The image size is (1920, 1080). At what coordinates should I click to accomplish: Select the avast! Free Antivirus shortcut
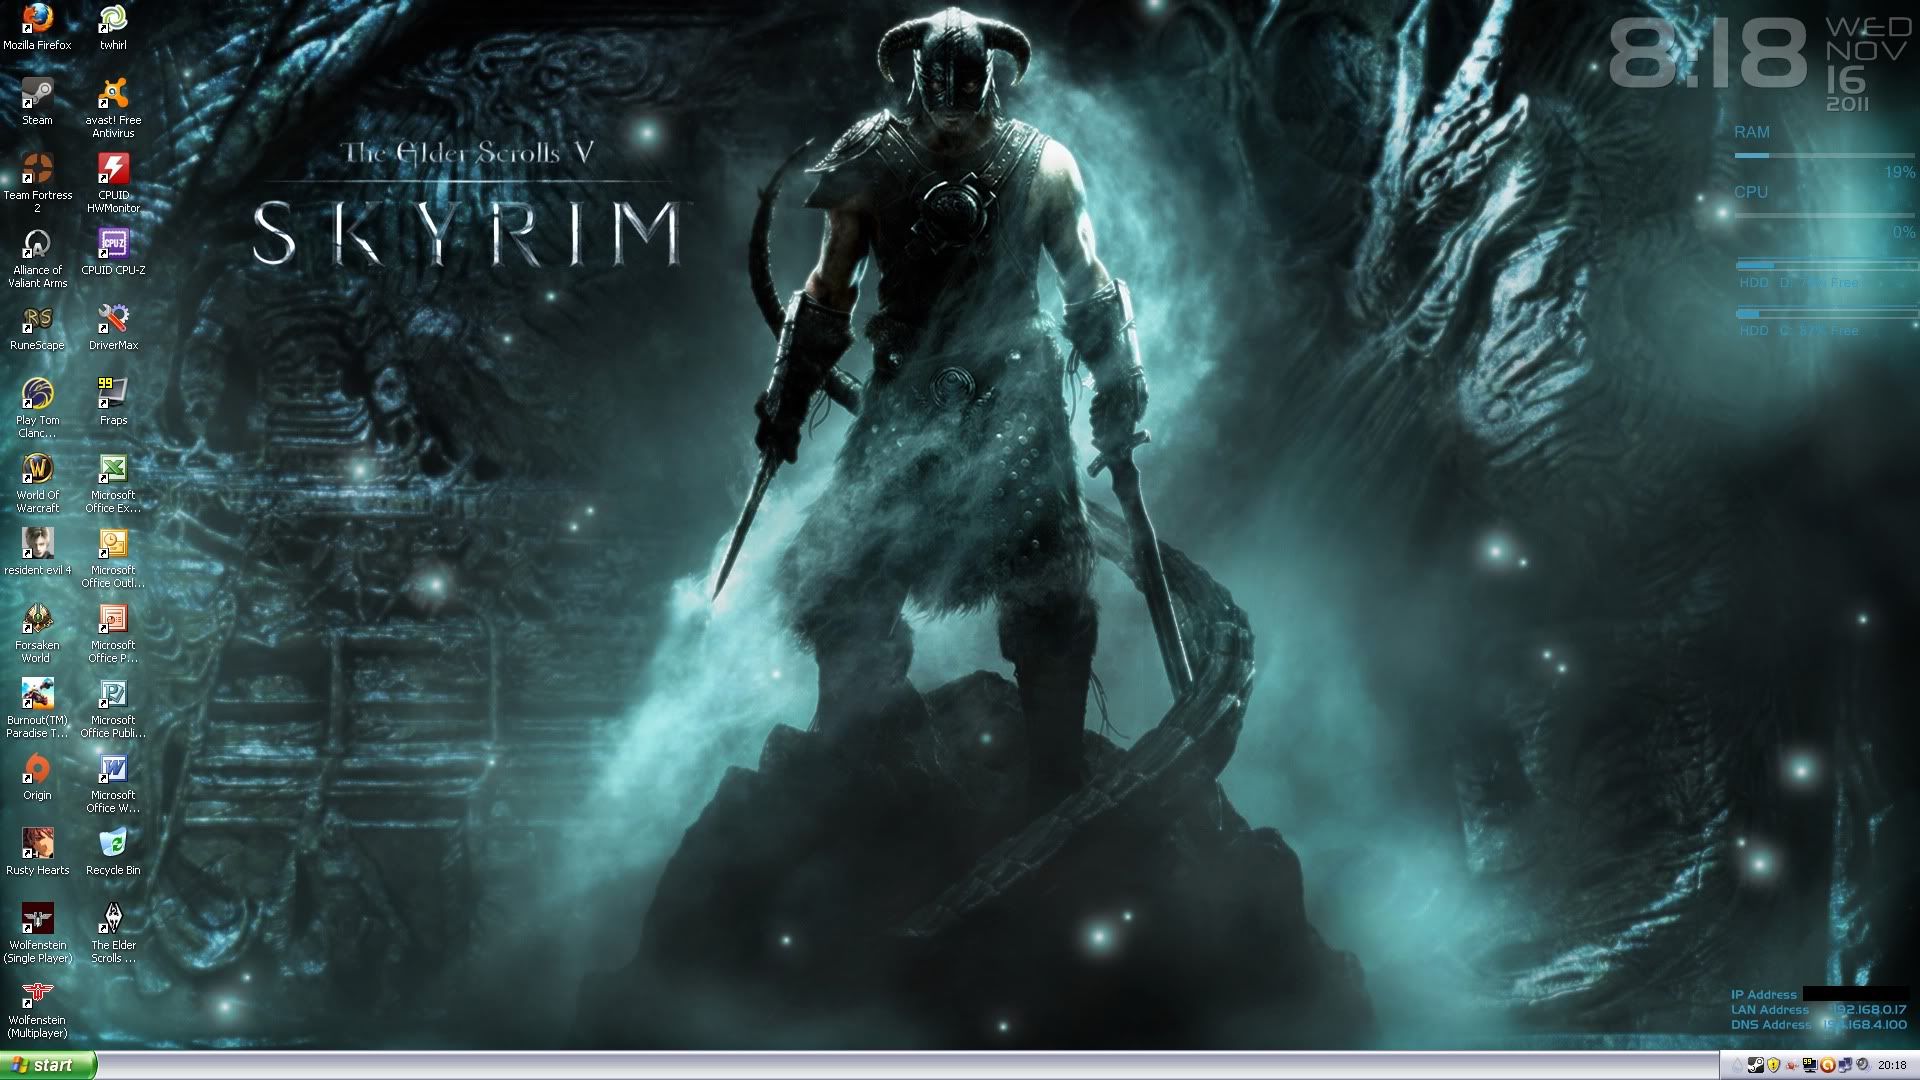coord(113,107)
